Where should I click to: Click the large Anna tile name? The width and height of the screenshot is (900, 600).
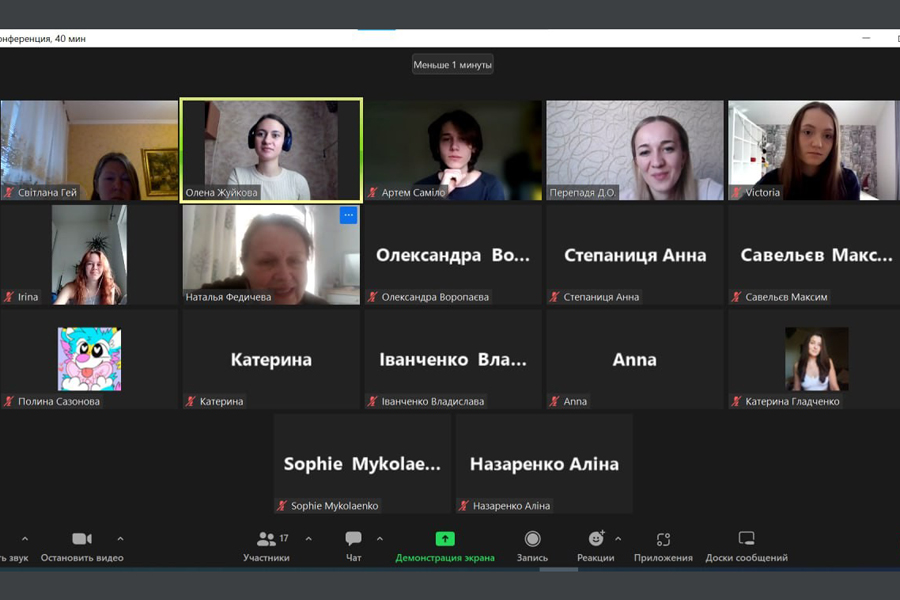tap(634, 359)
